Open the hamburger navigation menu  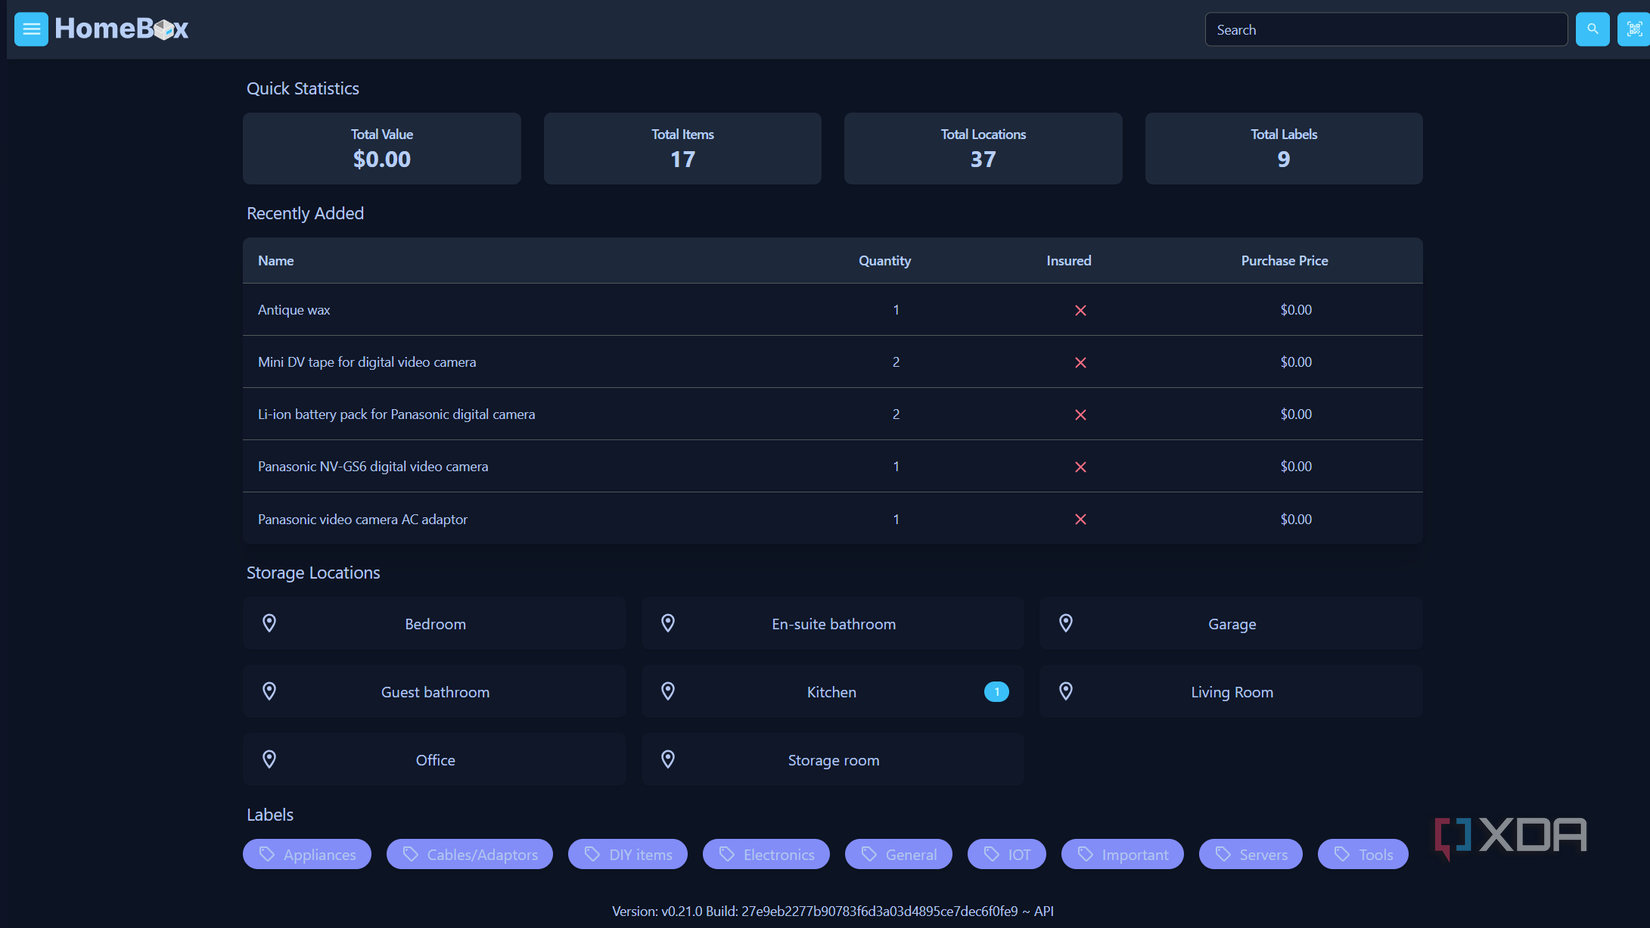[x=31, y=29]
